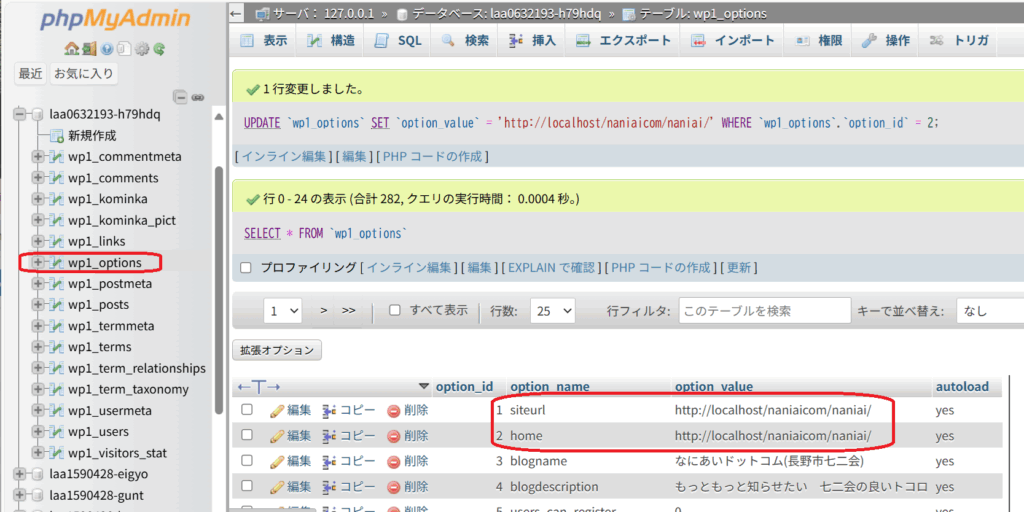Click the pencil 編集 icon in home row
The width and height of the screenshot is (1024, 512).
277,436
